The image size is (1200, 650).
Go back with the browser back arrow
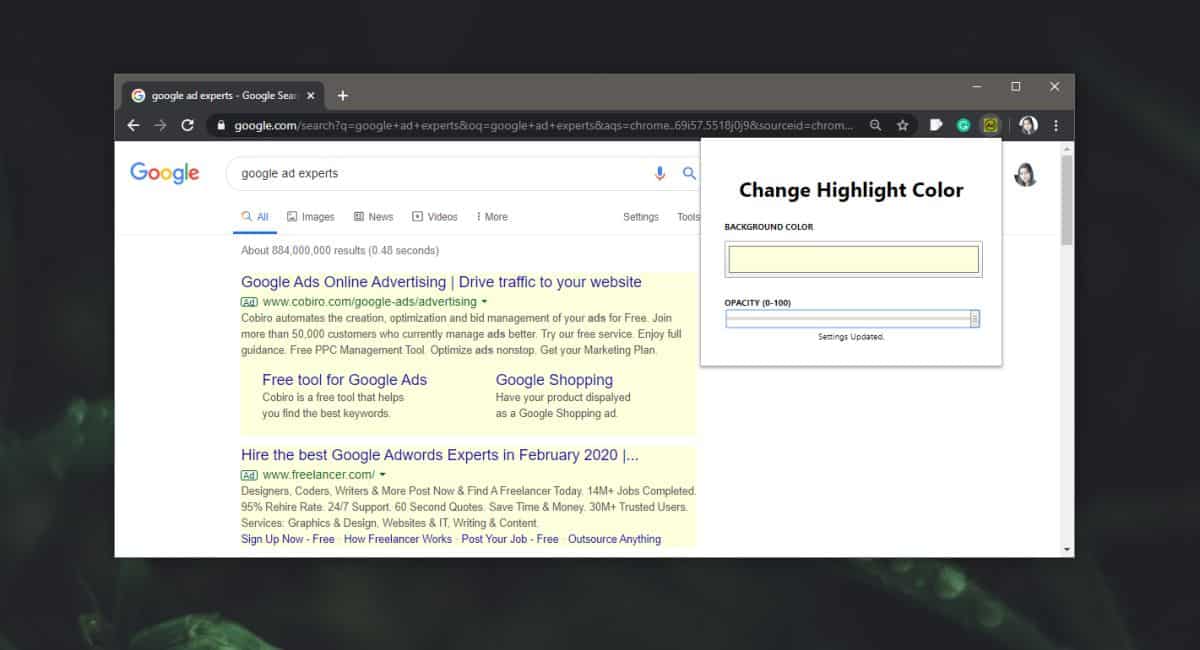click(x=134, y=125)
